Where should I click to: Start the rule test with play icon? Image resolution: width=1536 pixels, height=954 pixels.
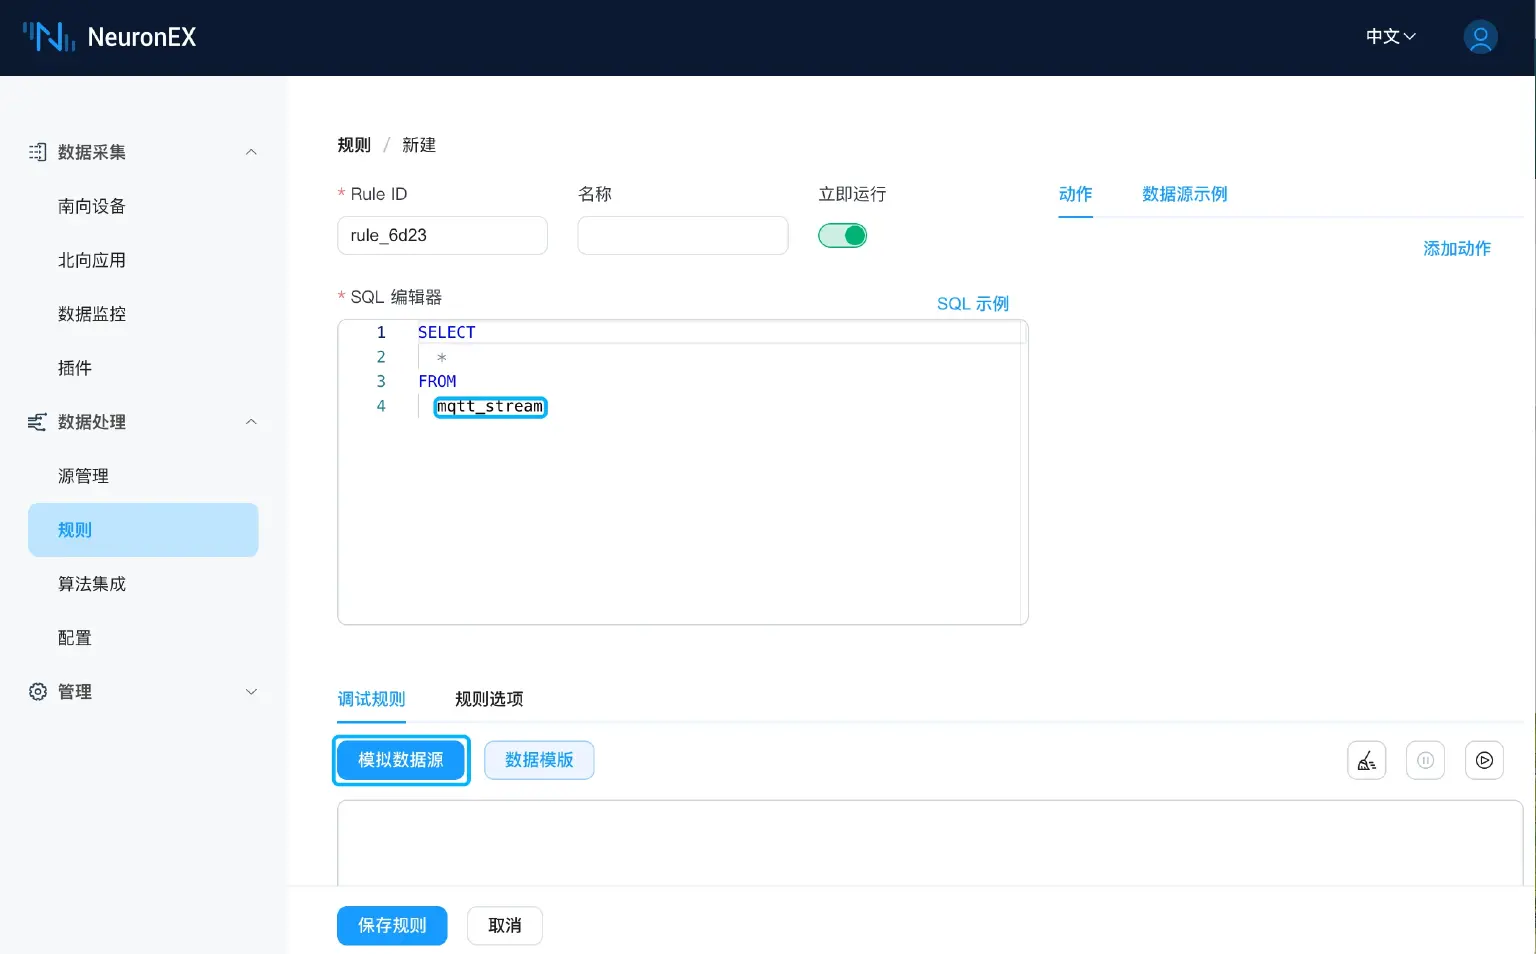pyautogui.click(x=1484, y=760)
